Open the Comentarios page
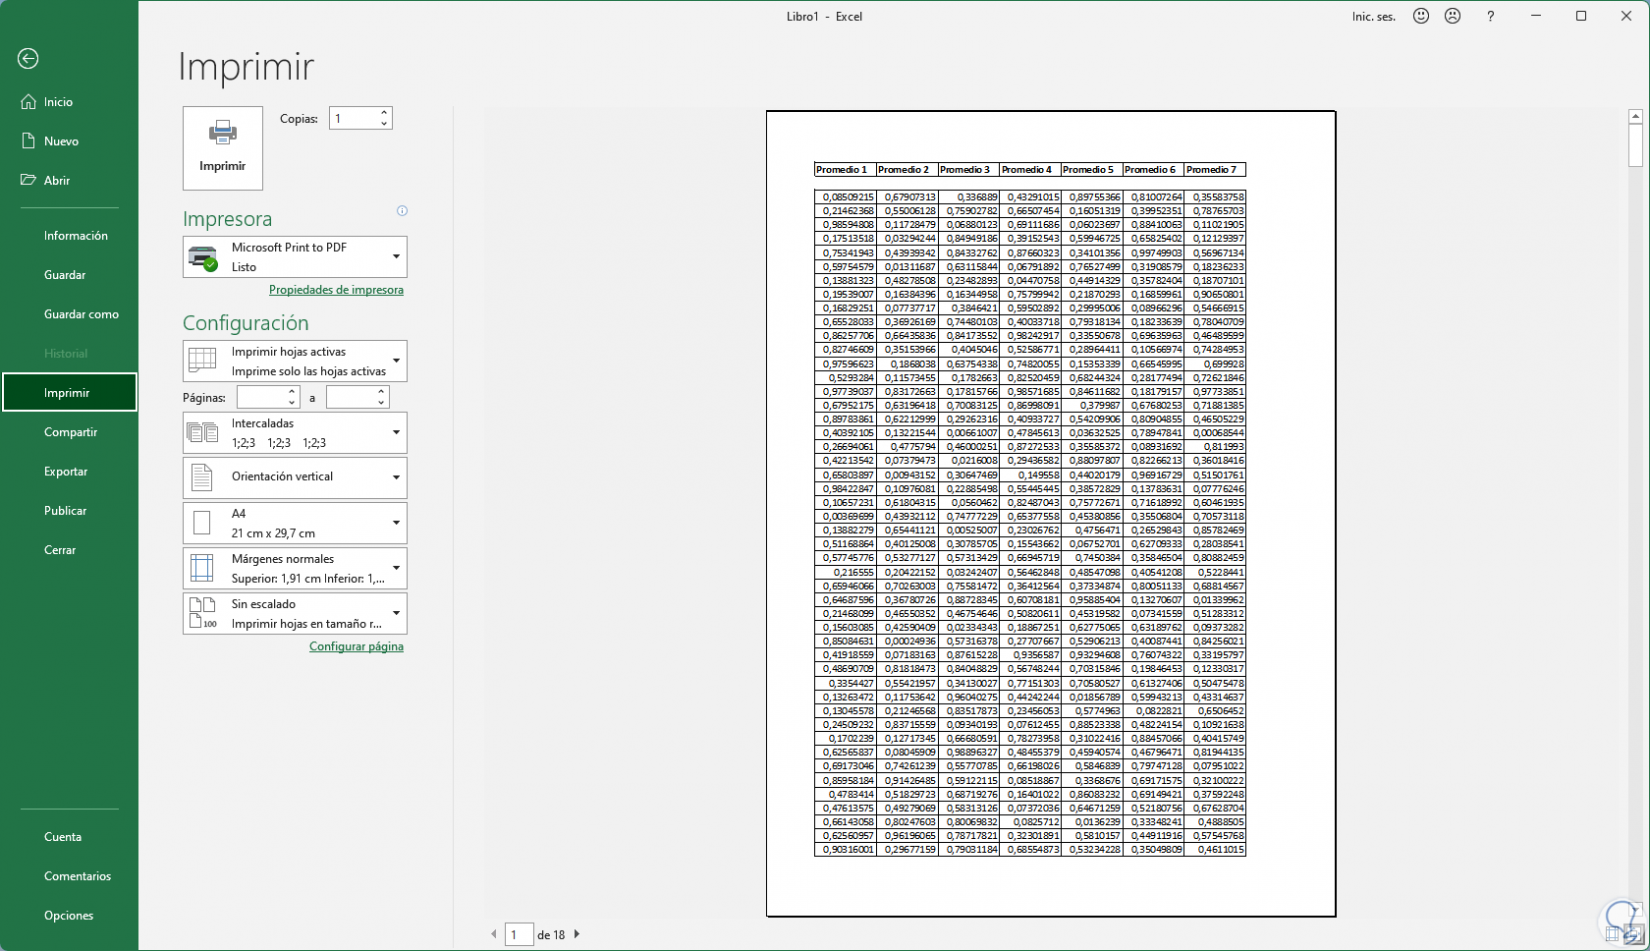The width and height of the screenshot is (1650, 951). coord(77,876)
